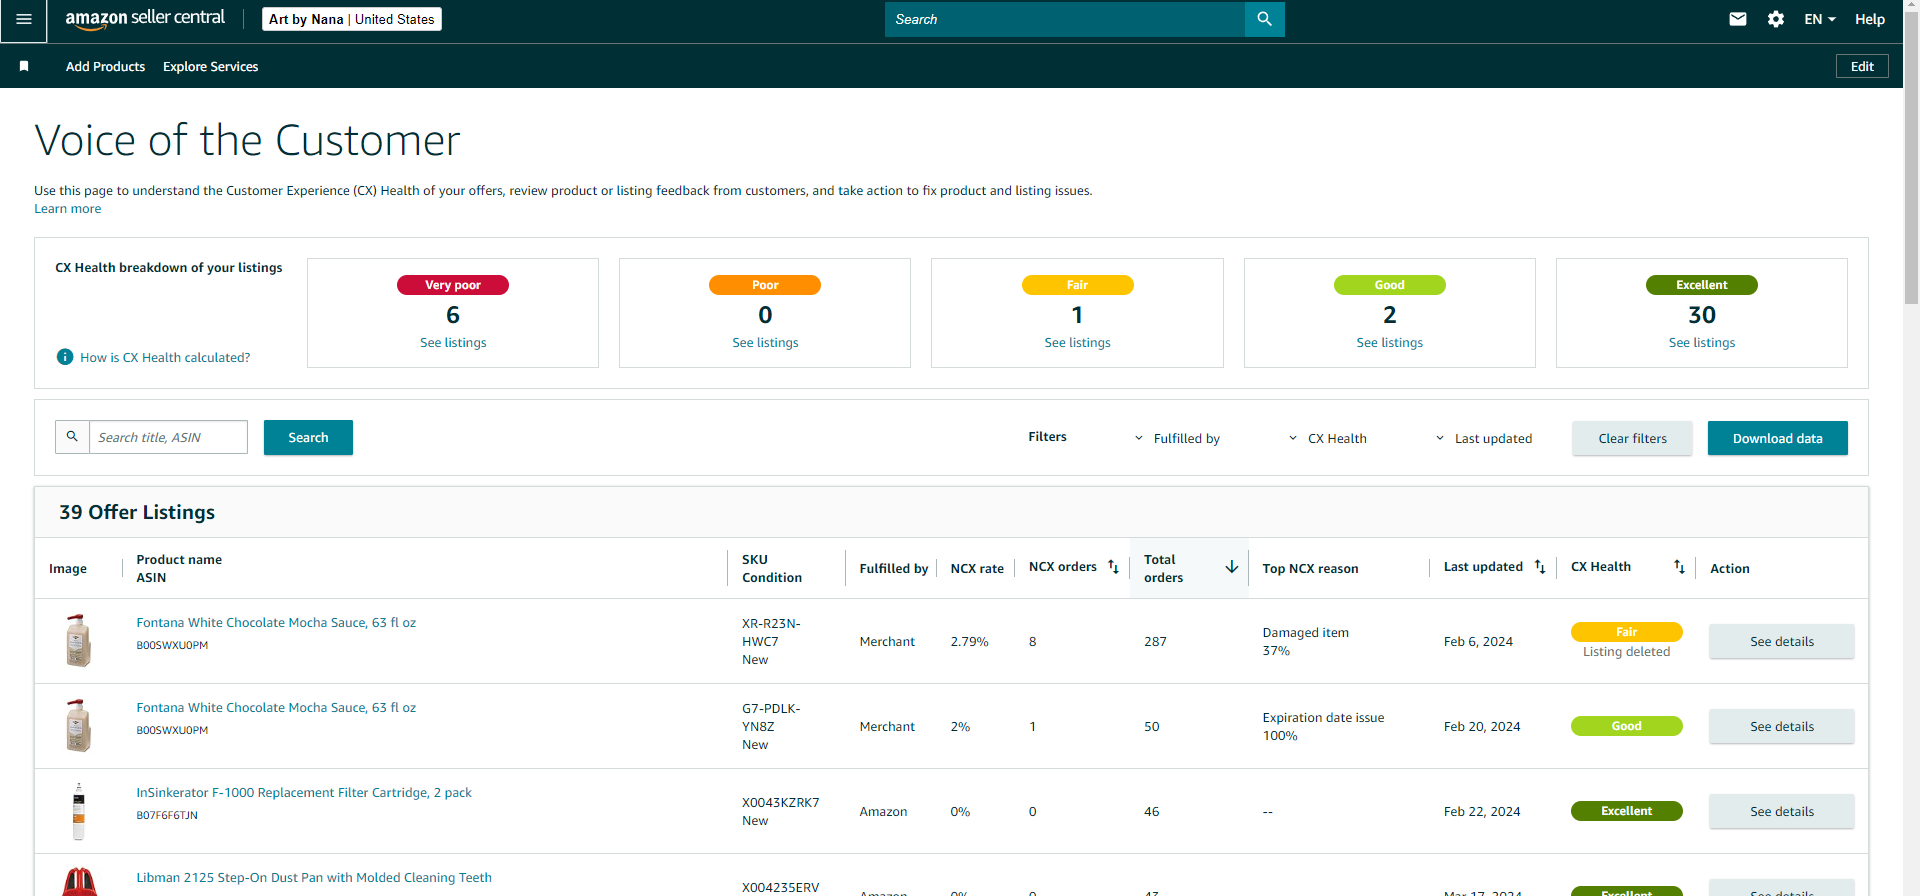See details for 287-order Fontana row
Viewport: 1920px width, 896px height.
(x=1781, y=641)
